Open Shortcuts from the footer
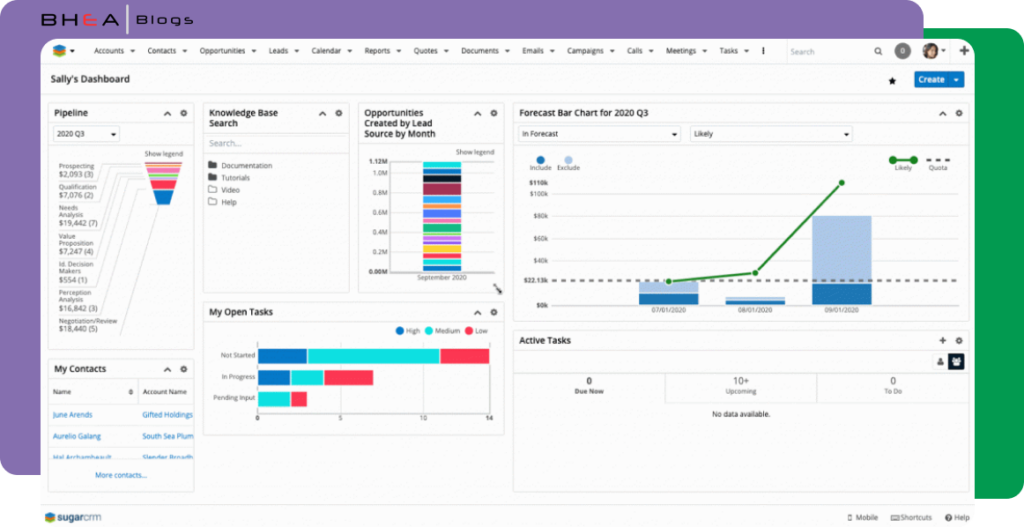The image size is (1024, 527). 911,517
